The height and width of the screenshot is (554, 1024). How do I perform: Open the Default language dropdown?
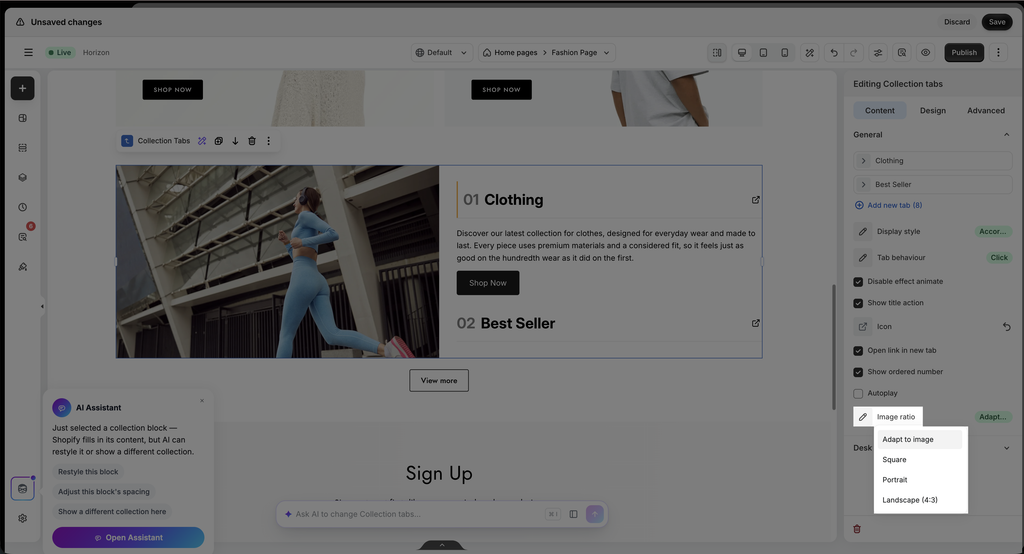pos(442,53)
